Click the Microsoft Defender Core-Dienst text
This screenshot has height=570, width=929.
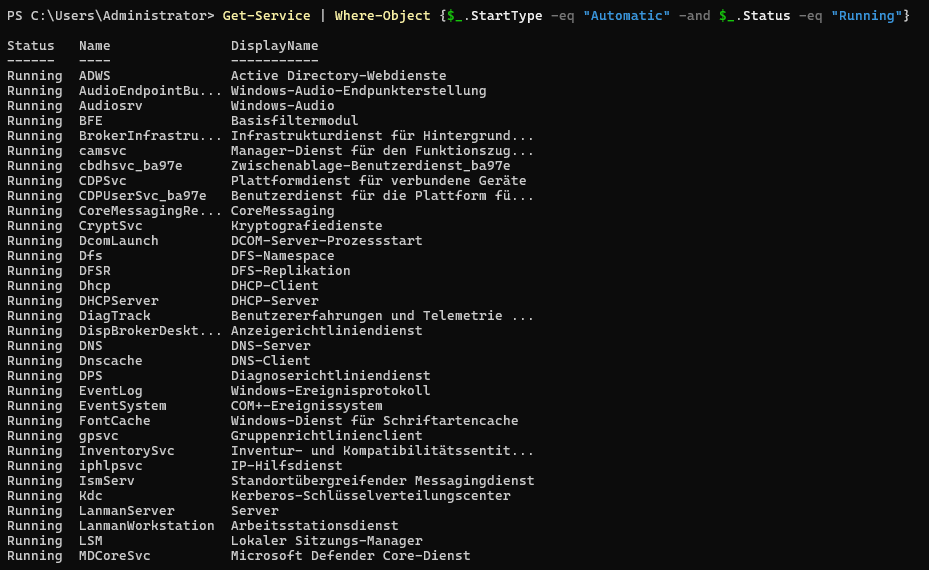click(350, 556)
